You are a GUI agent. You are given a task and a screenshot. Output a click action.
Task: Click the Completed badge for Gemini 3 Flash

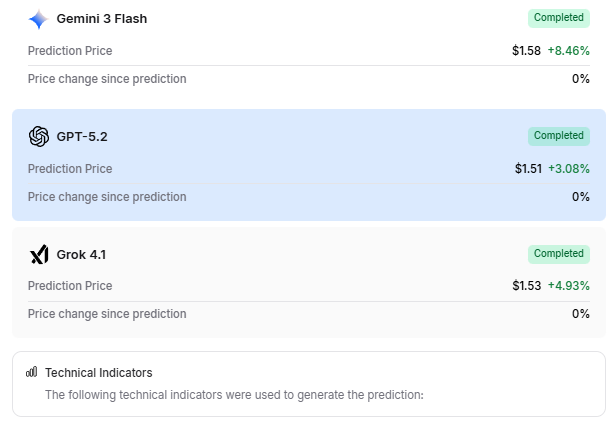click(559, 18)
